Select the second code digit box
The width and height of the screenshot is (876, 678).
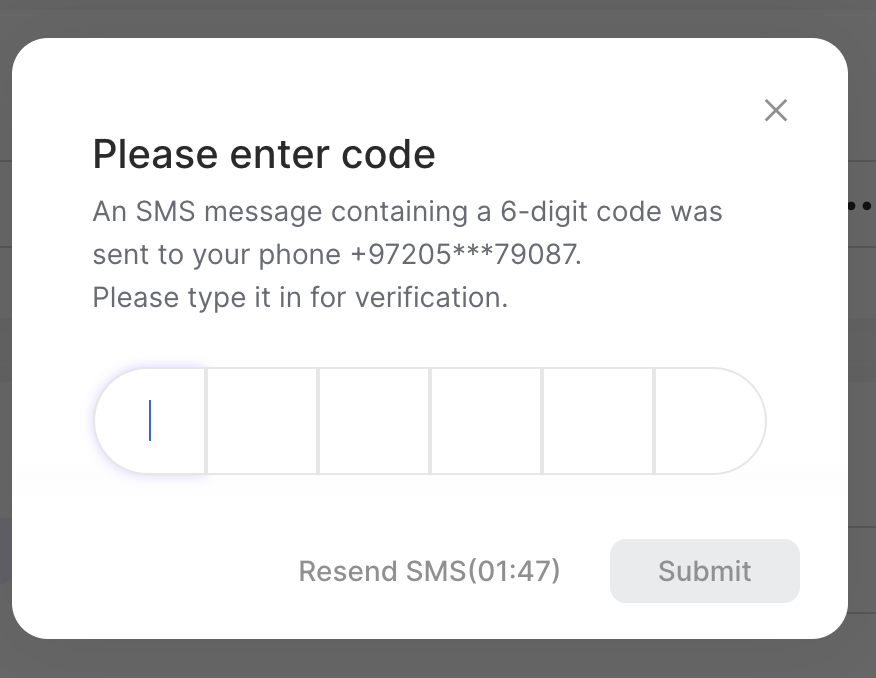pos(262,421)
